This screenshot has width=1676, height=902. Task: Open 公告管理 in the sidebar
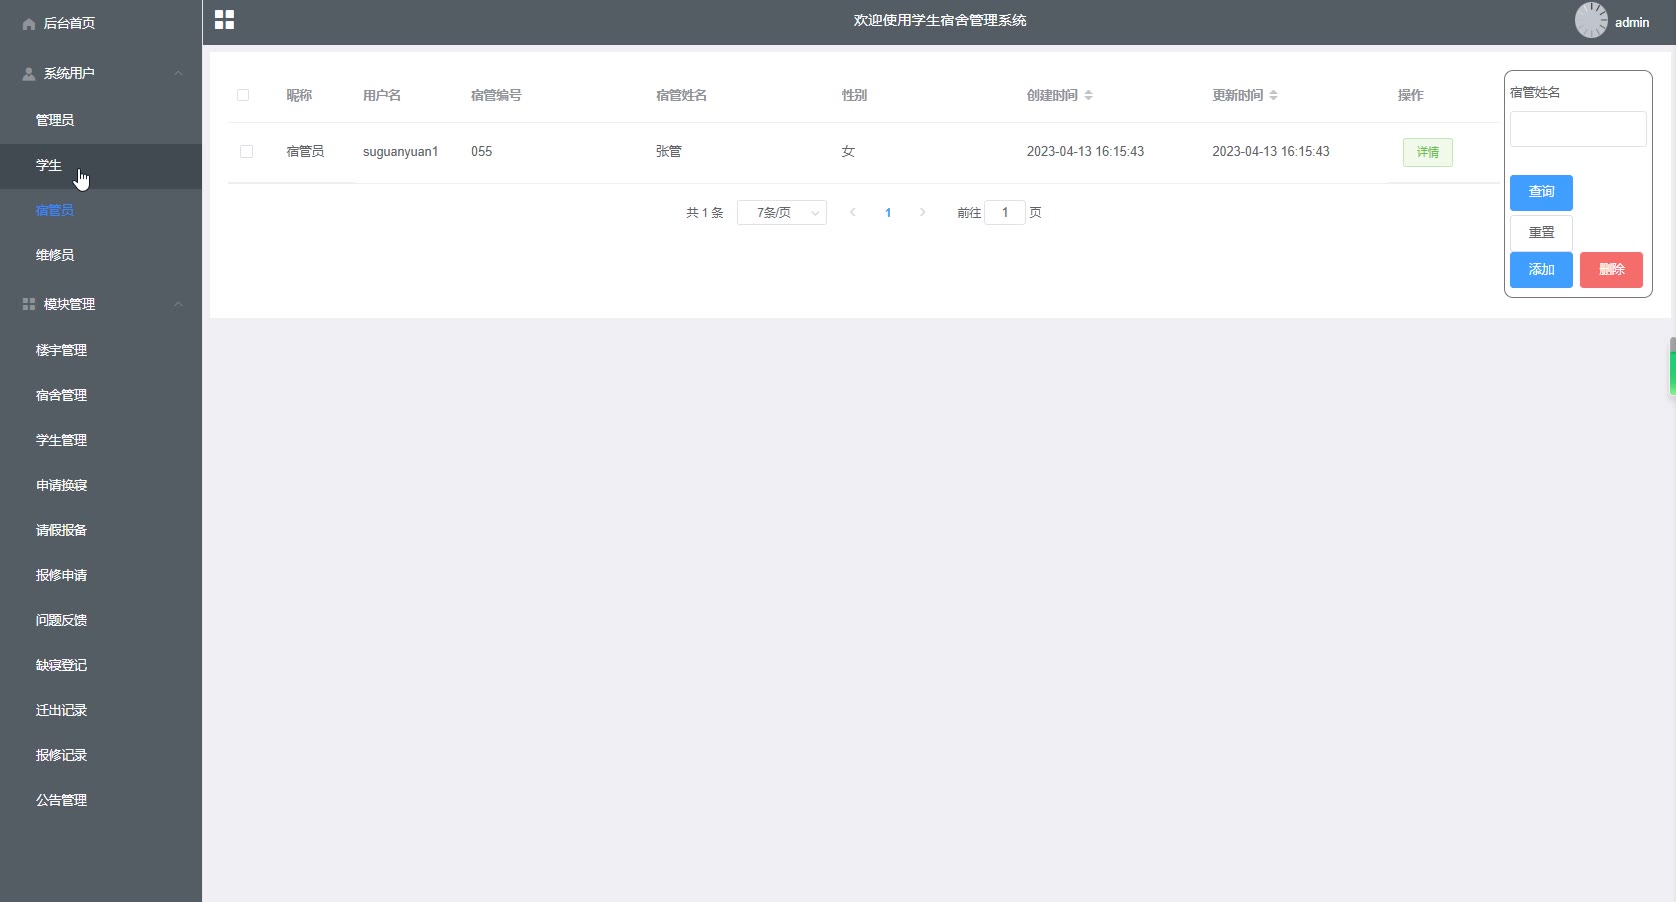point(101,800)
